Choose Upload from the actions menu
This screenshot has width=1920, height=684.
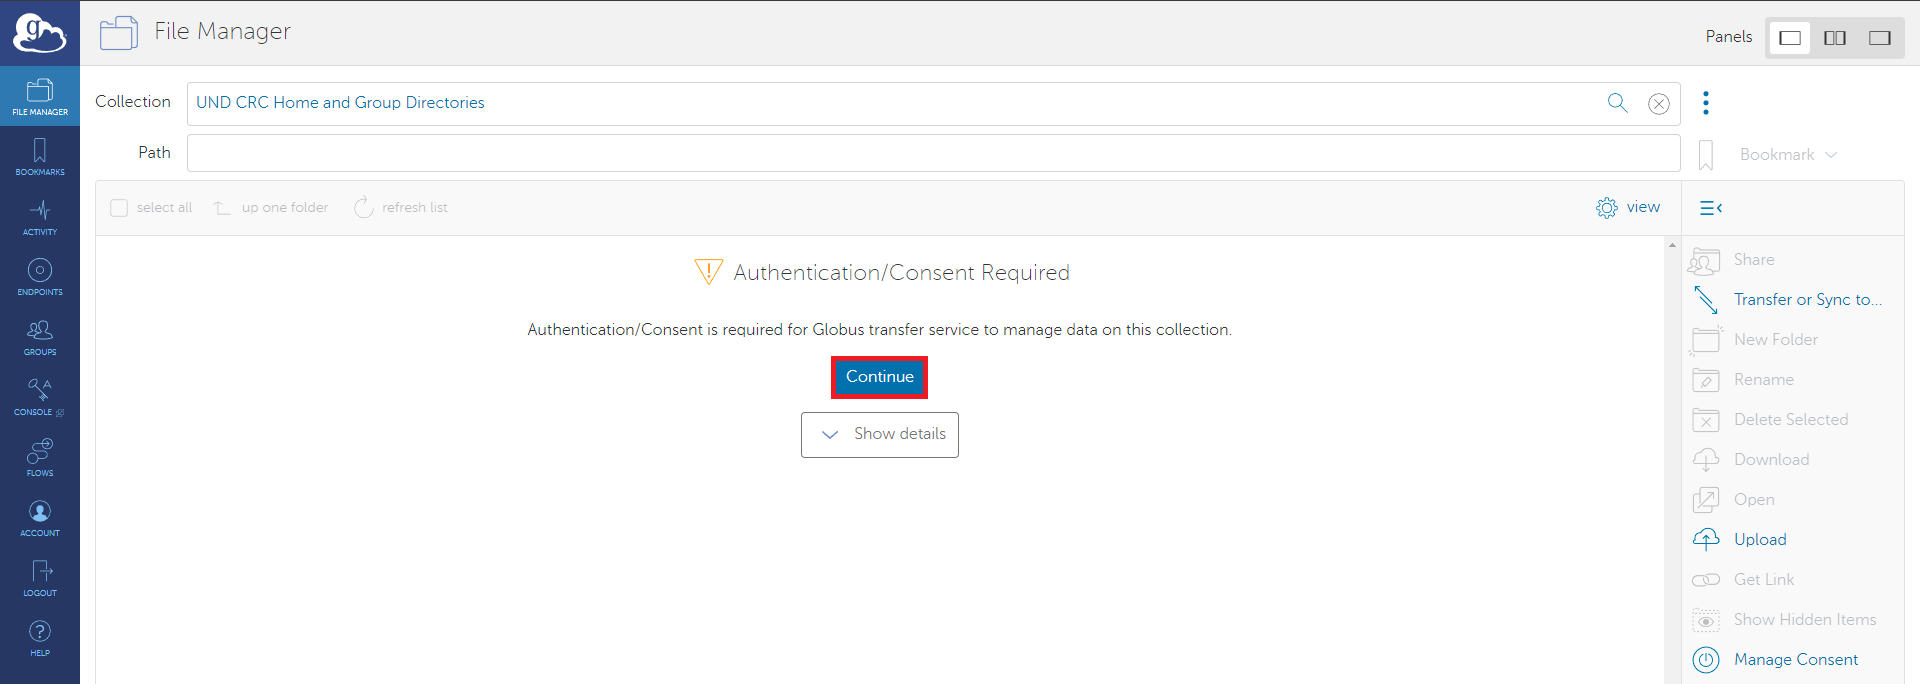1759,540
